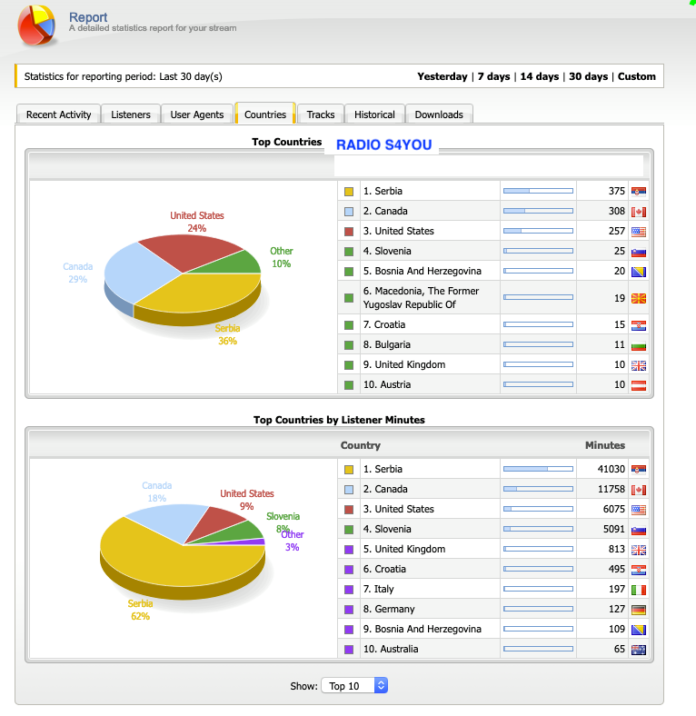Choose the 7 days reporting period
696x716 pixels.
[x=493, y=77]
